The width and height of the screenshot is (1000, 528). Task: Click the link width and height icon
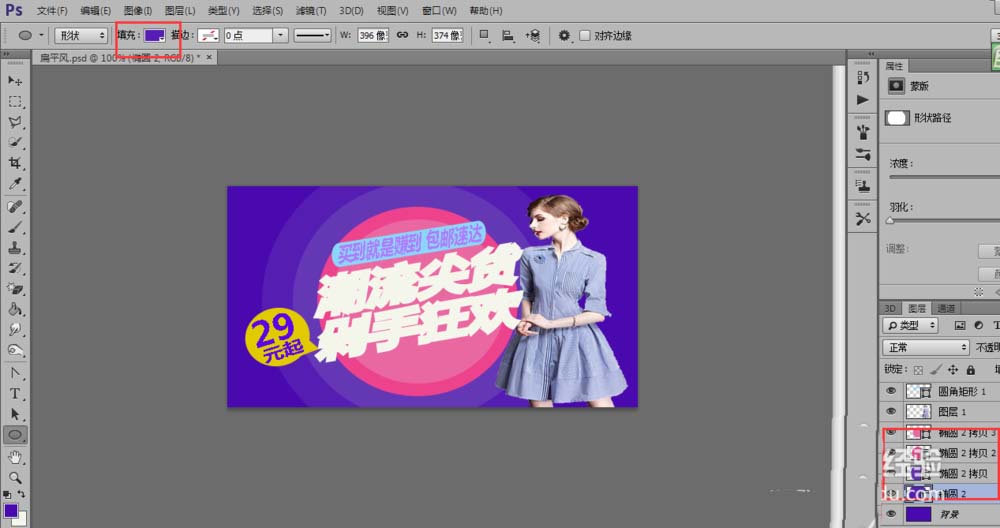click(402, 35)
